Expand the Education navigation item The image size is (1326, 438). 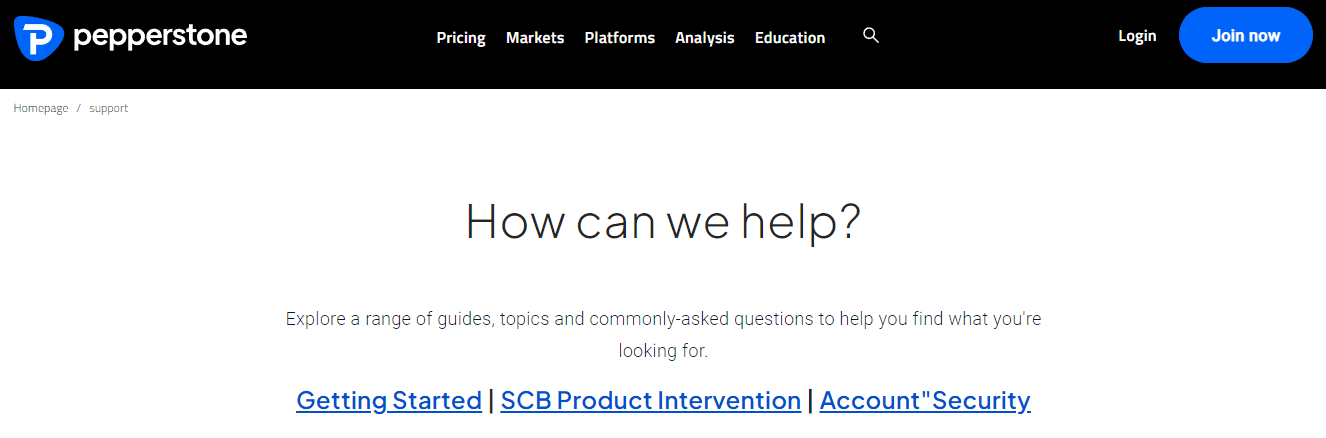(790, 38)
